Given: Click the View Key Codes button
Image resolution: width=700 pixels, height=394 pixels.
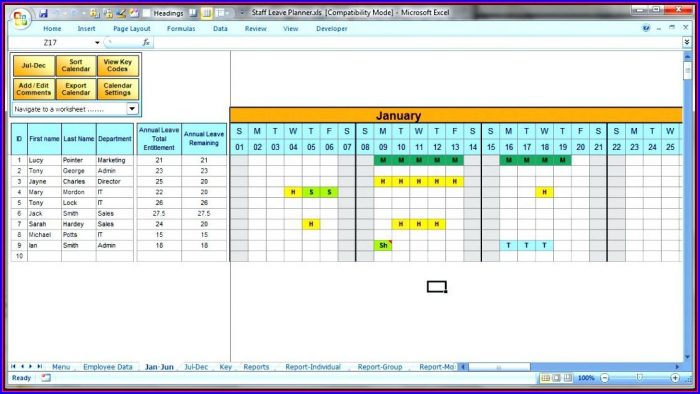Looking at the screenshot, I should 118,66.
